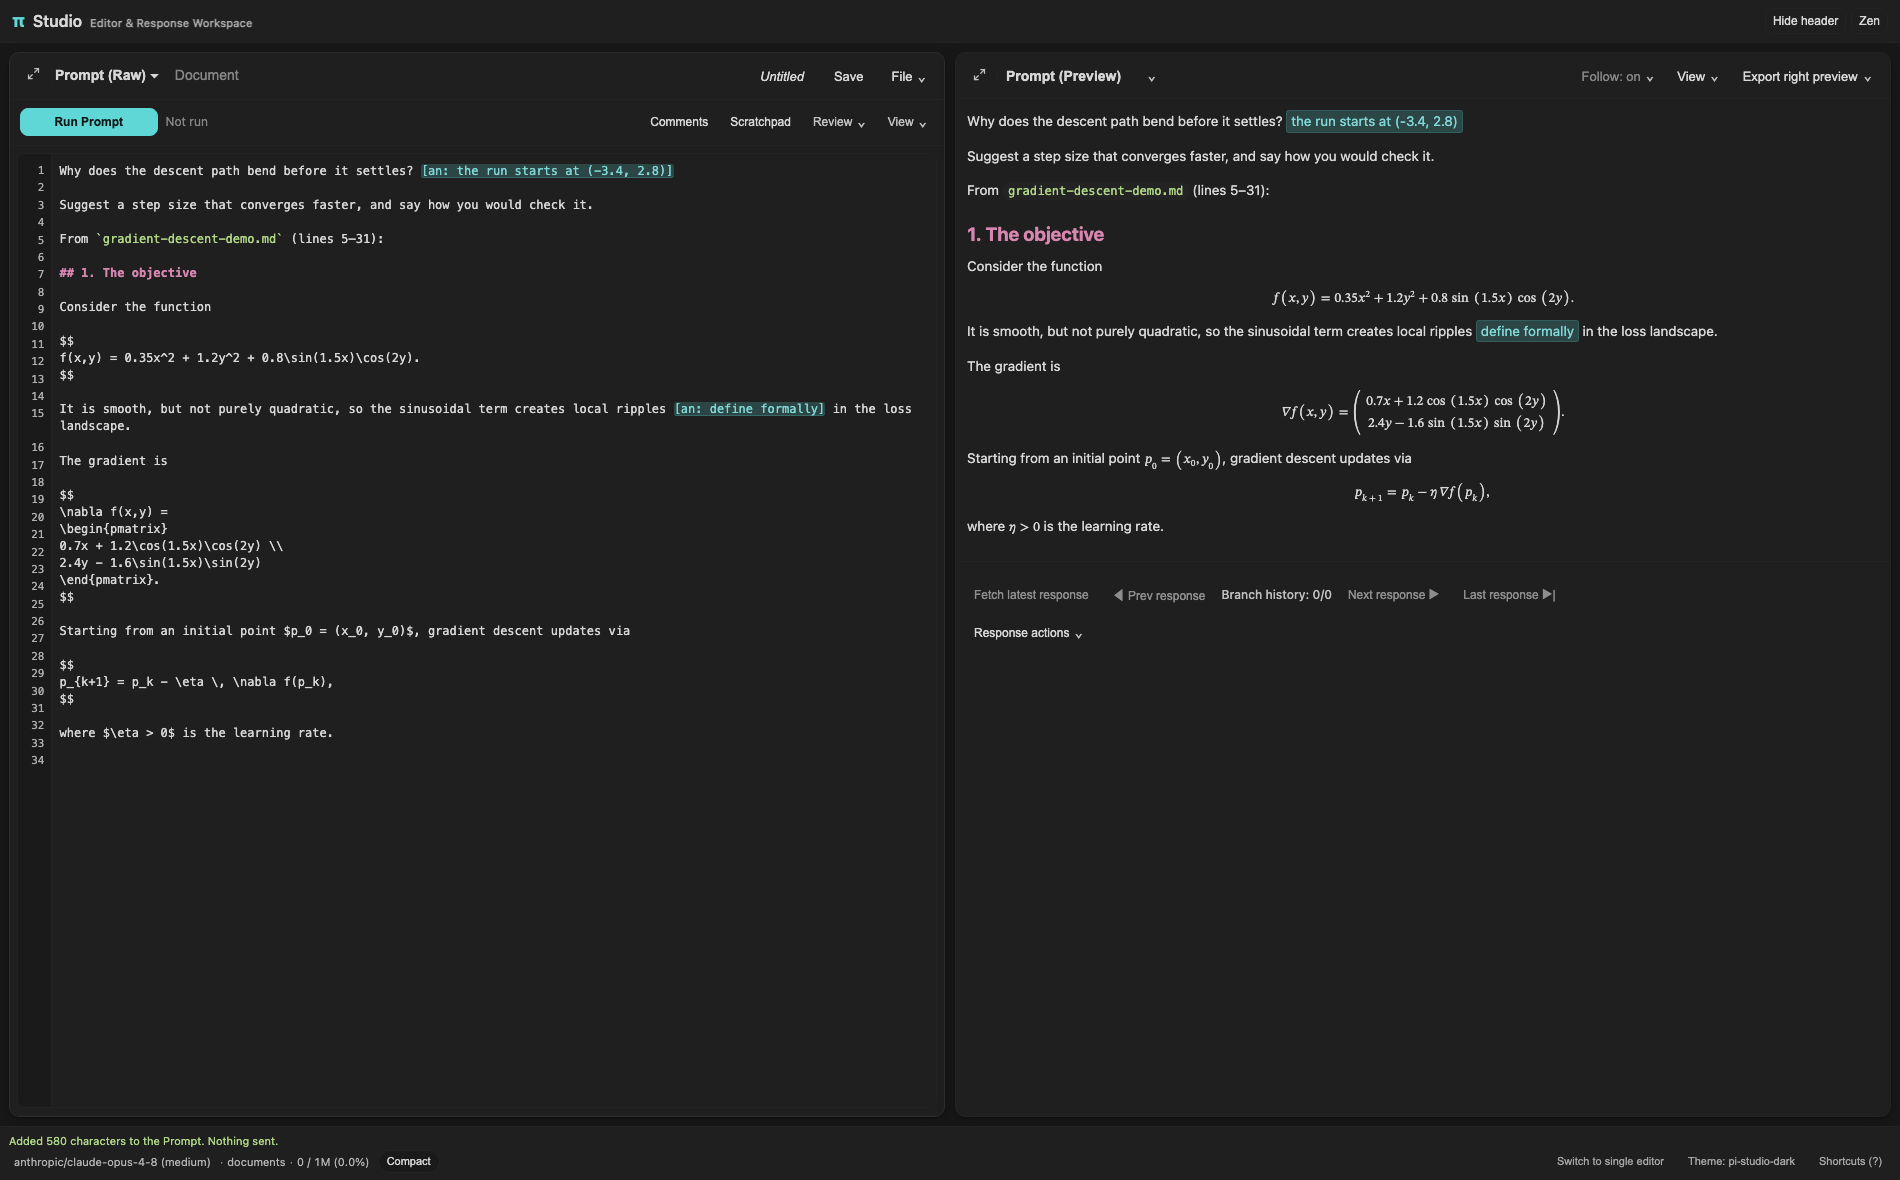Click the '[an: define formally]' annotation in editor
This screenshot has width=1900, height=1180.
coord(750,409)
